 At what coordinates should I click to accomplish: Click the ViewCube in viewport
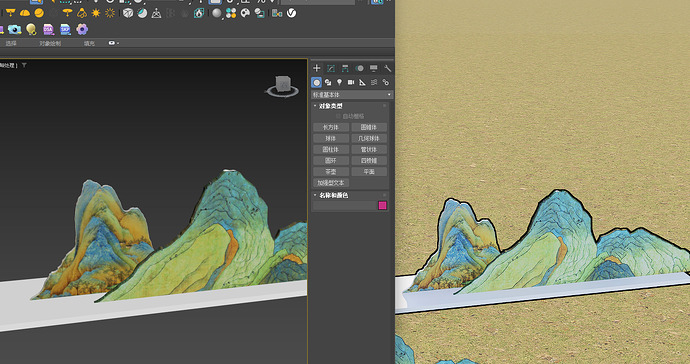point(283,86)
